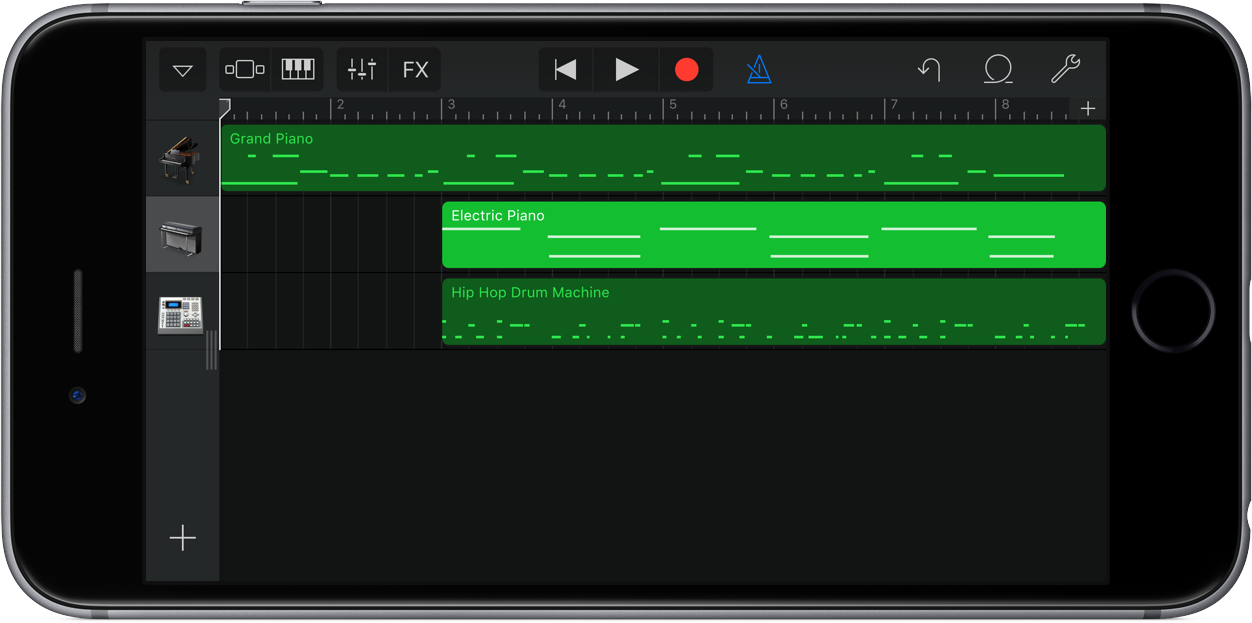Tap bar 6 on the ruler

(784, 105)
